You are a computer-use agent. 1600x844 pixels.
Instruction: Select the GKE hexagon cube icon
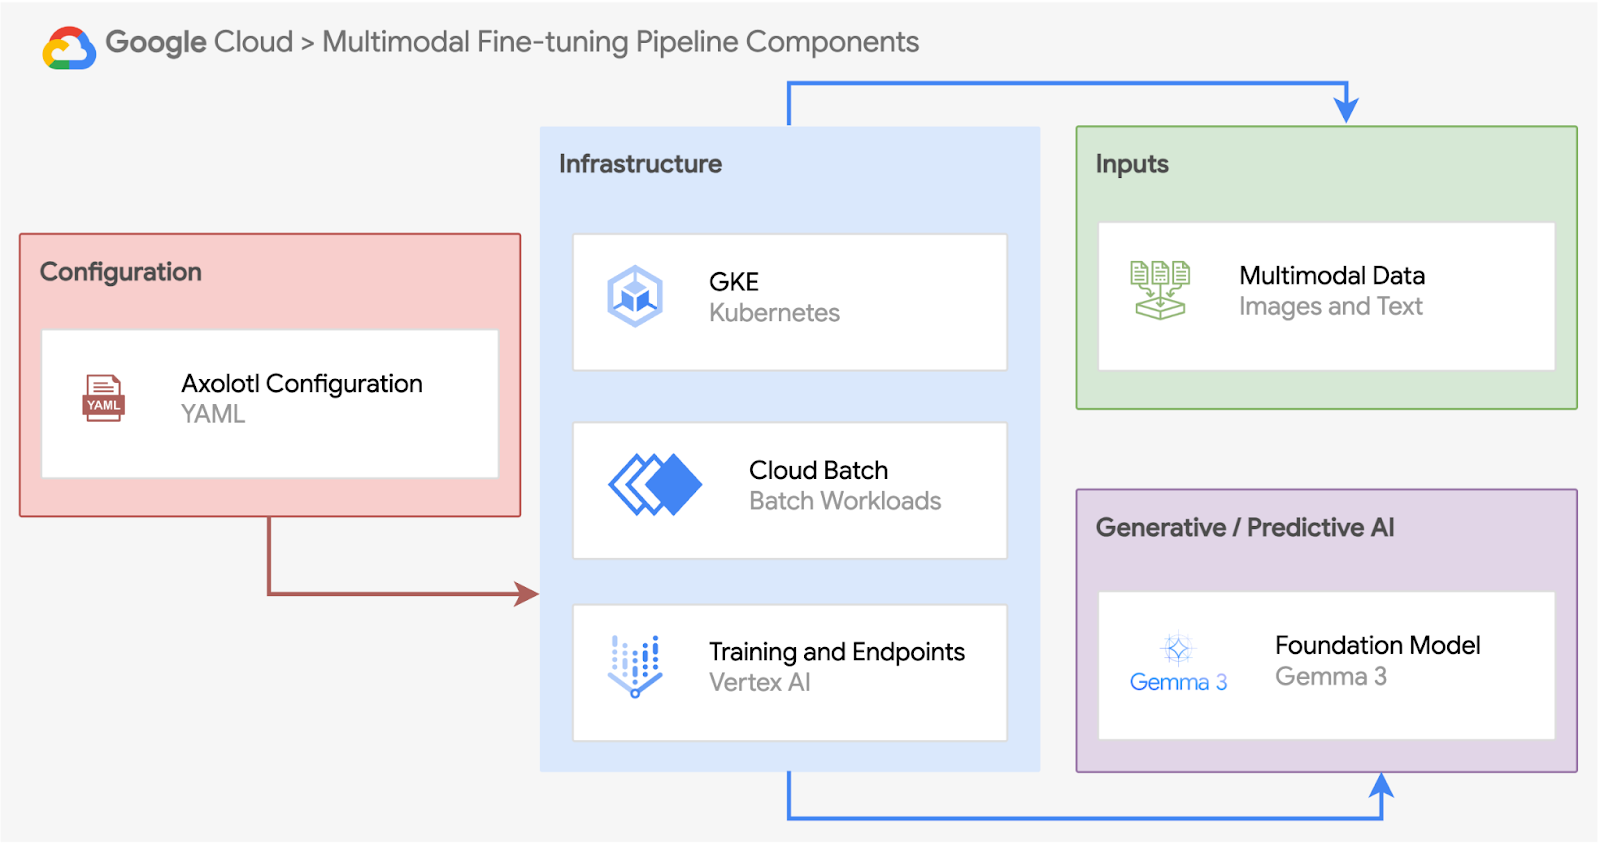(x=635, y=296)
